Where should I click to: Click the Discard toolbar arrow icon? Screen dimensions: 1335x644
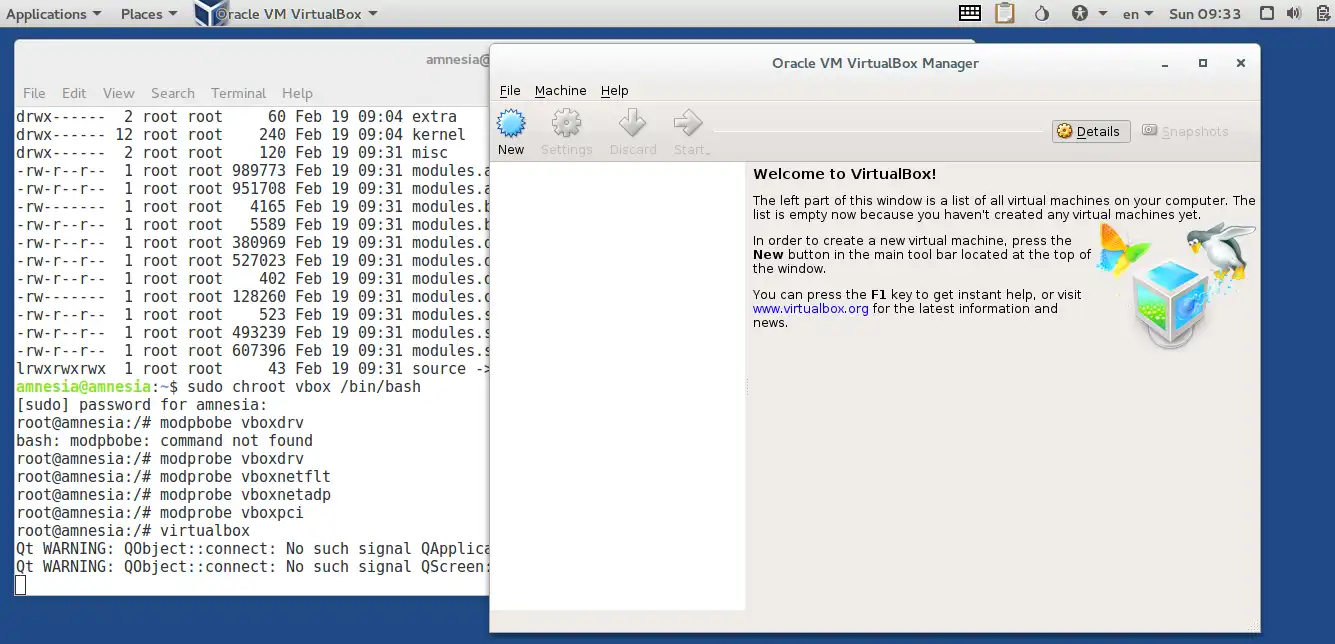tap(632, 124)
